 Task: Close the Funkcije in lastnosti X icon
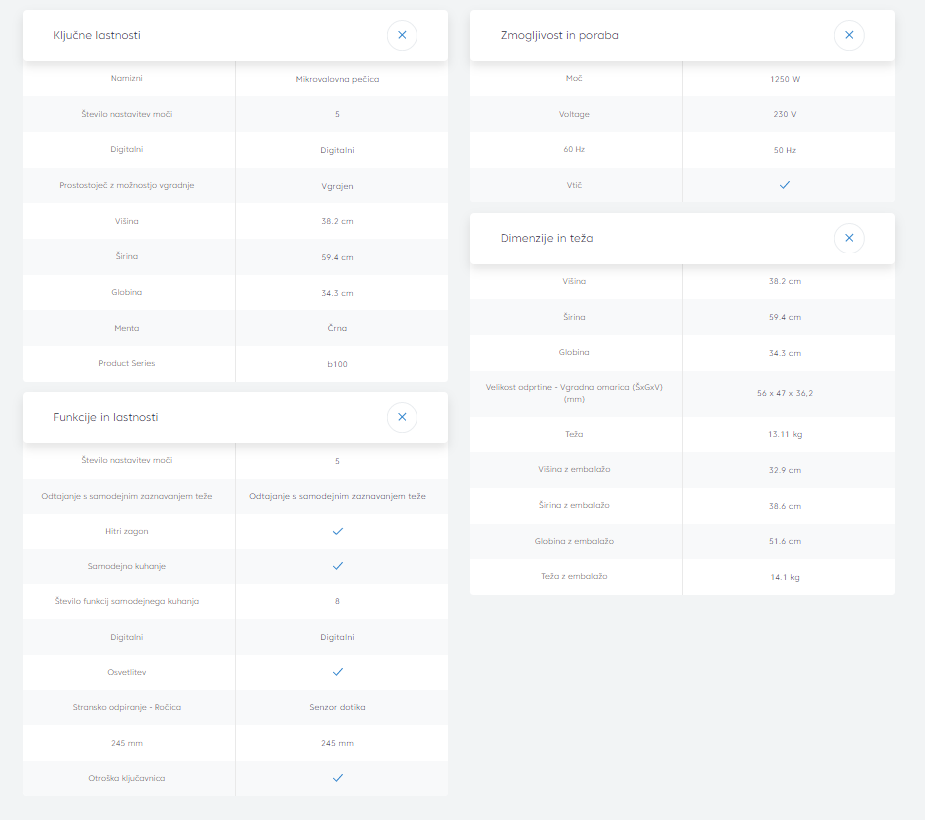point(402,417)
